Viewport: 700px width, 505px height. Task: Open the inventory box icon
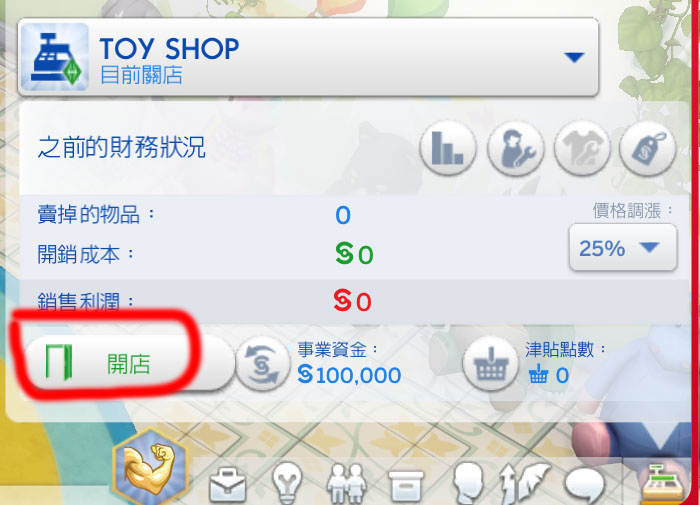pos(406,486)
